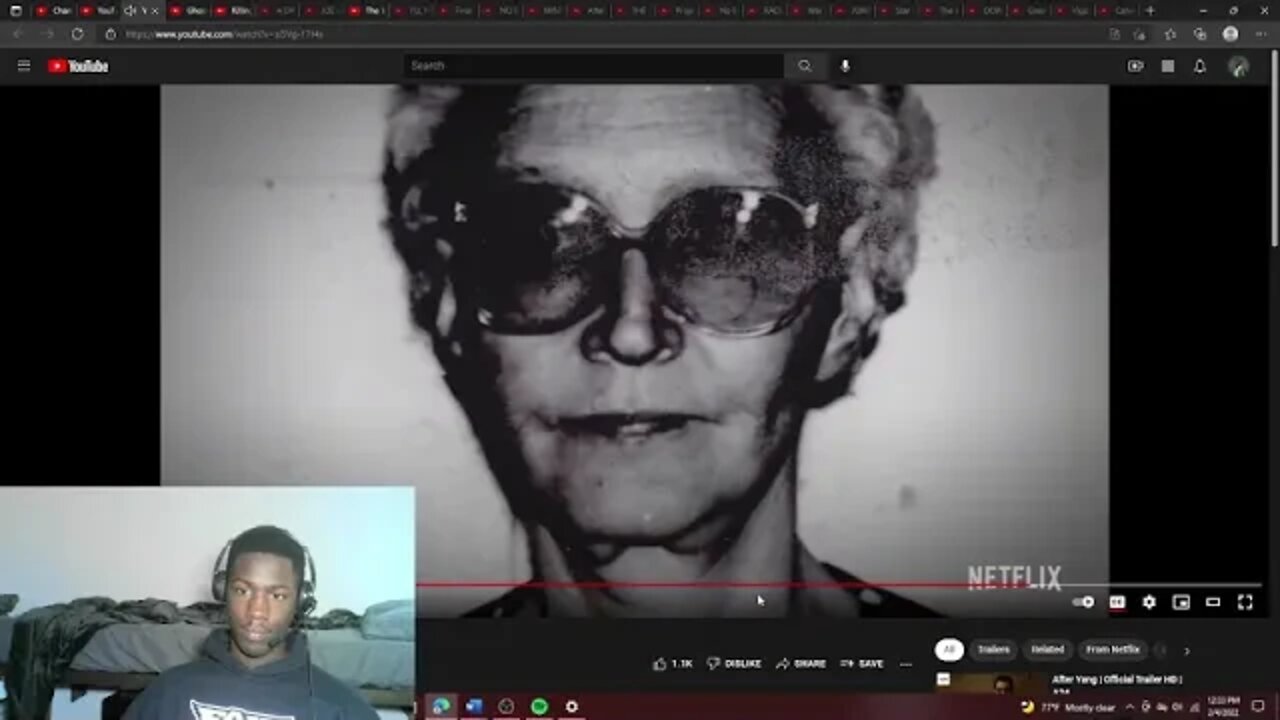Click the YouTube search magnifier button
The height and width of the screenshot is (720, 1280).
tap(805, 66)
